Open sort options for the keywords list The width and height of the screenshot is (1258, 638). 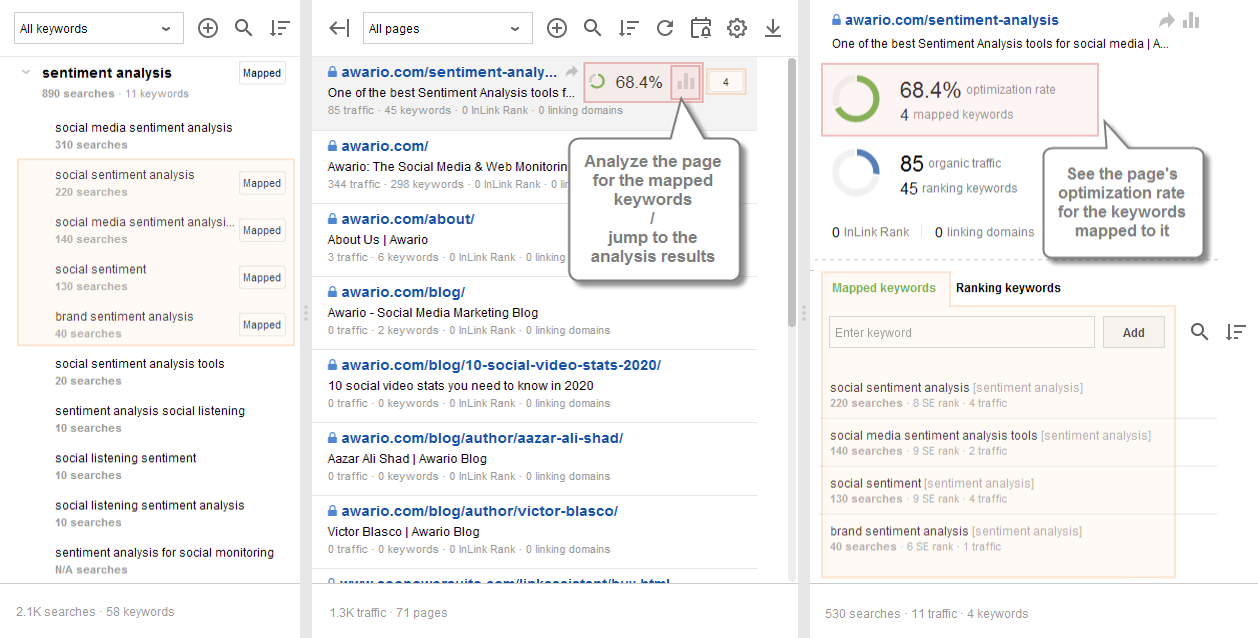coord(280,28)
